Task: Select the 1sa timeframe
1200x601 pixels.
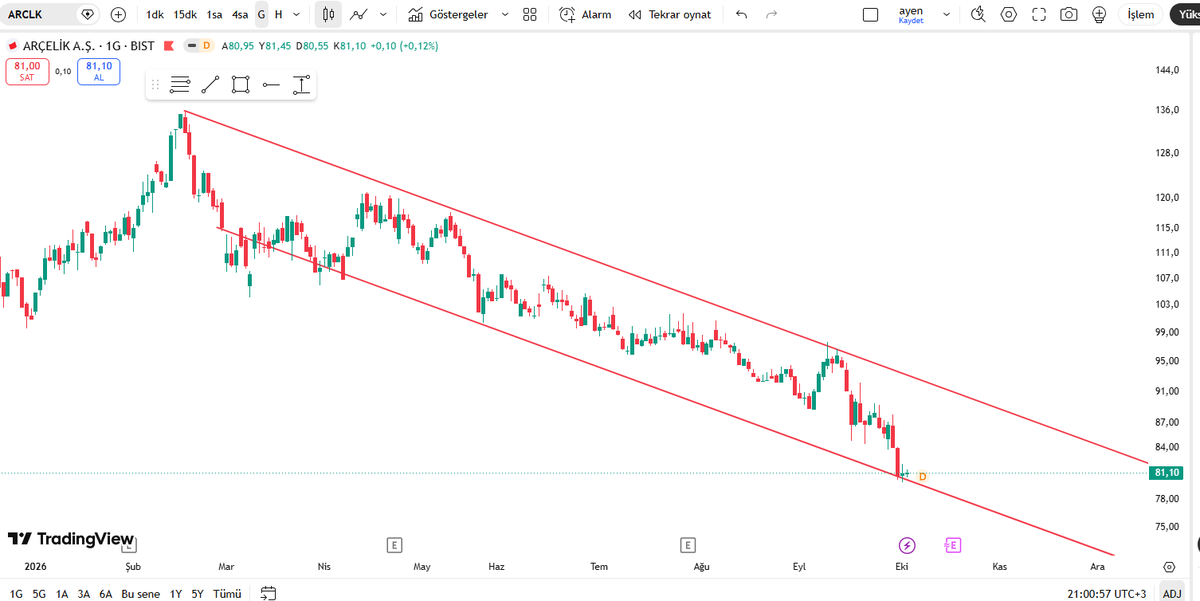Action: (214, 15)
